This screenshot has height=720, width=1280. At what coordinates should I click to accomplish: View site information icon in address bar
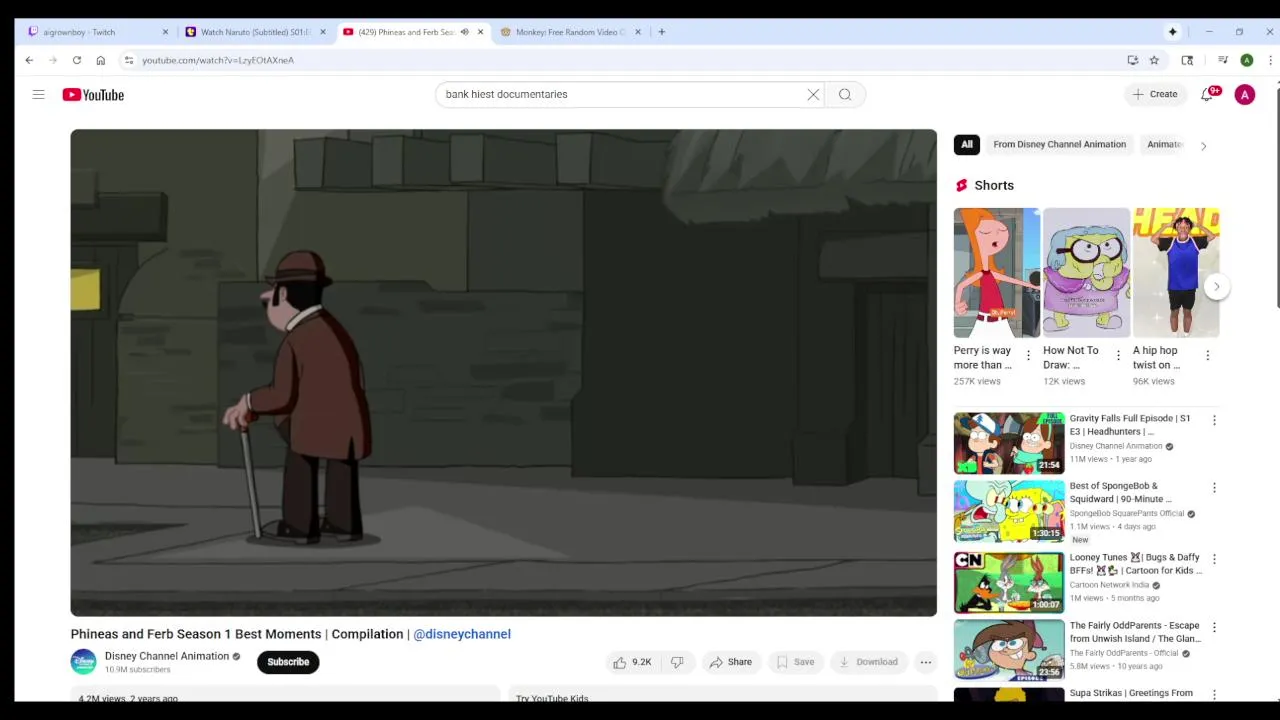click(128, 60)
